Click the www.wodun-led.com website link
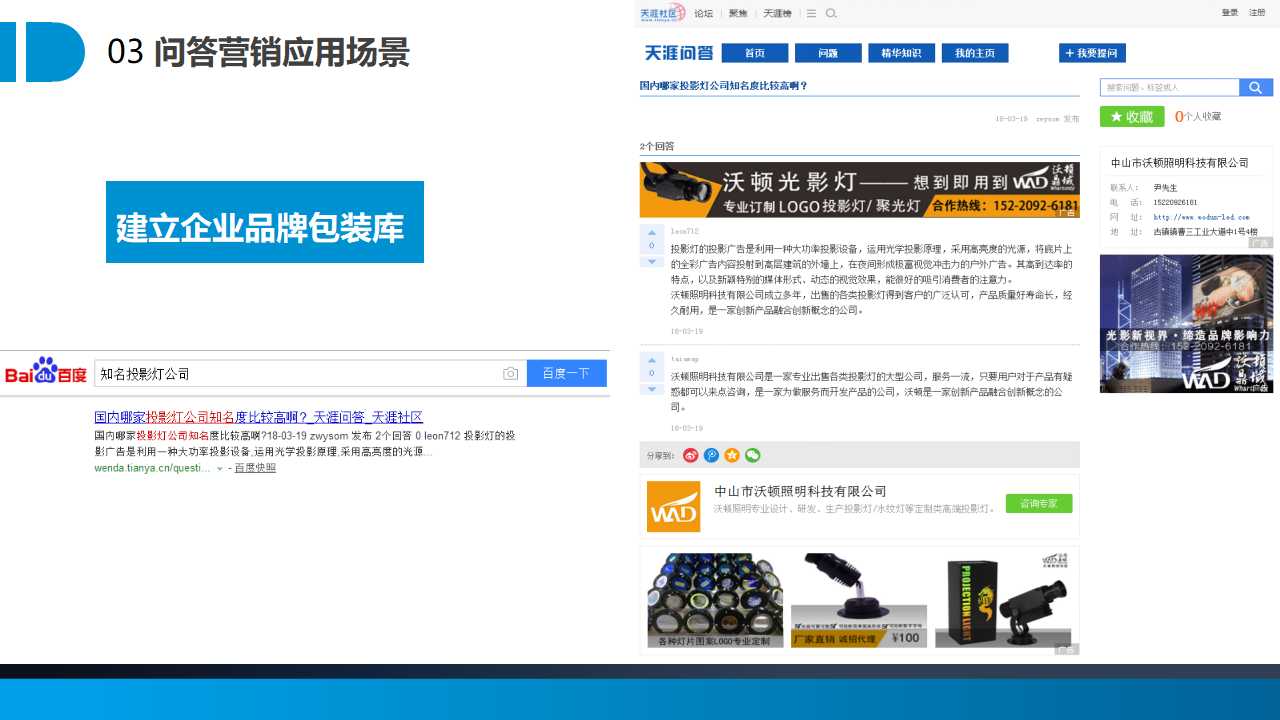1280x720 pixels. click(x=1201, y=217)
